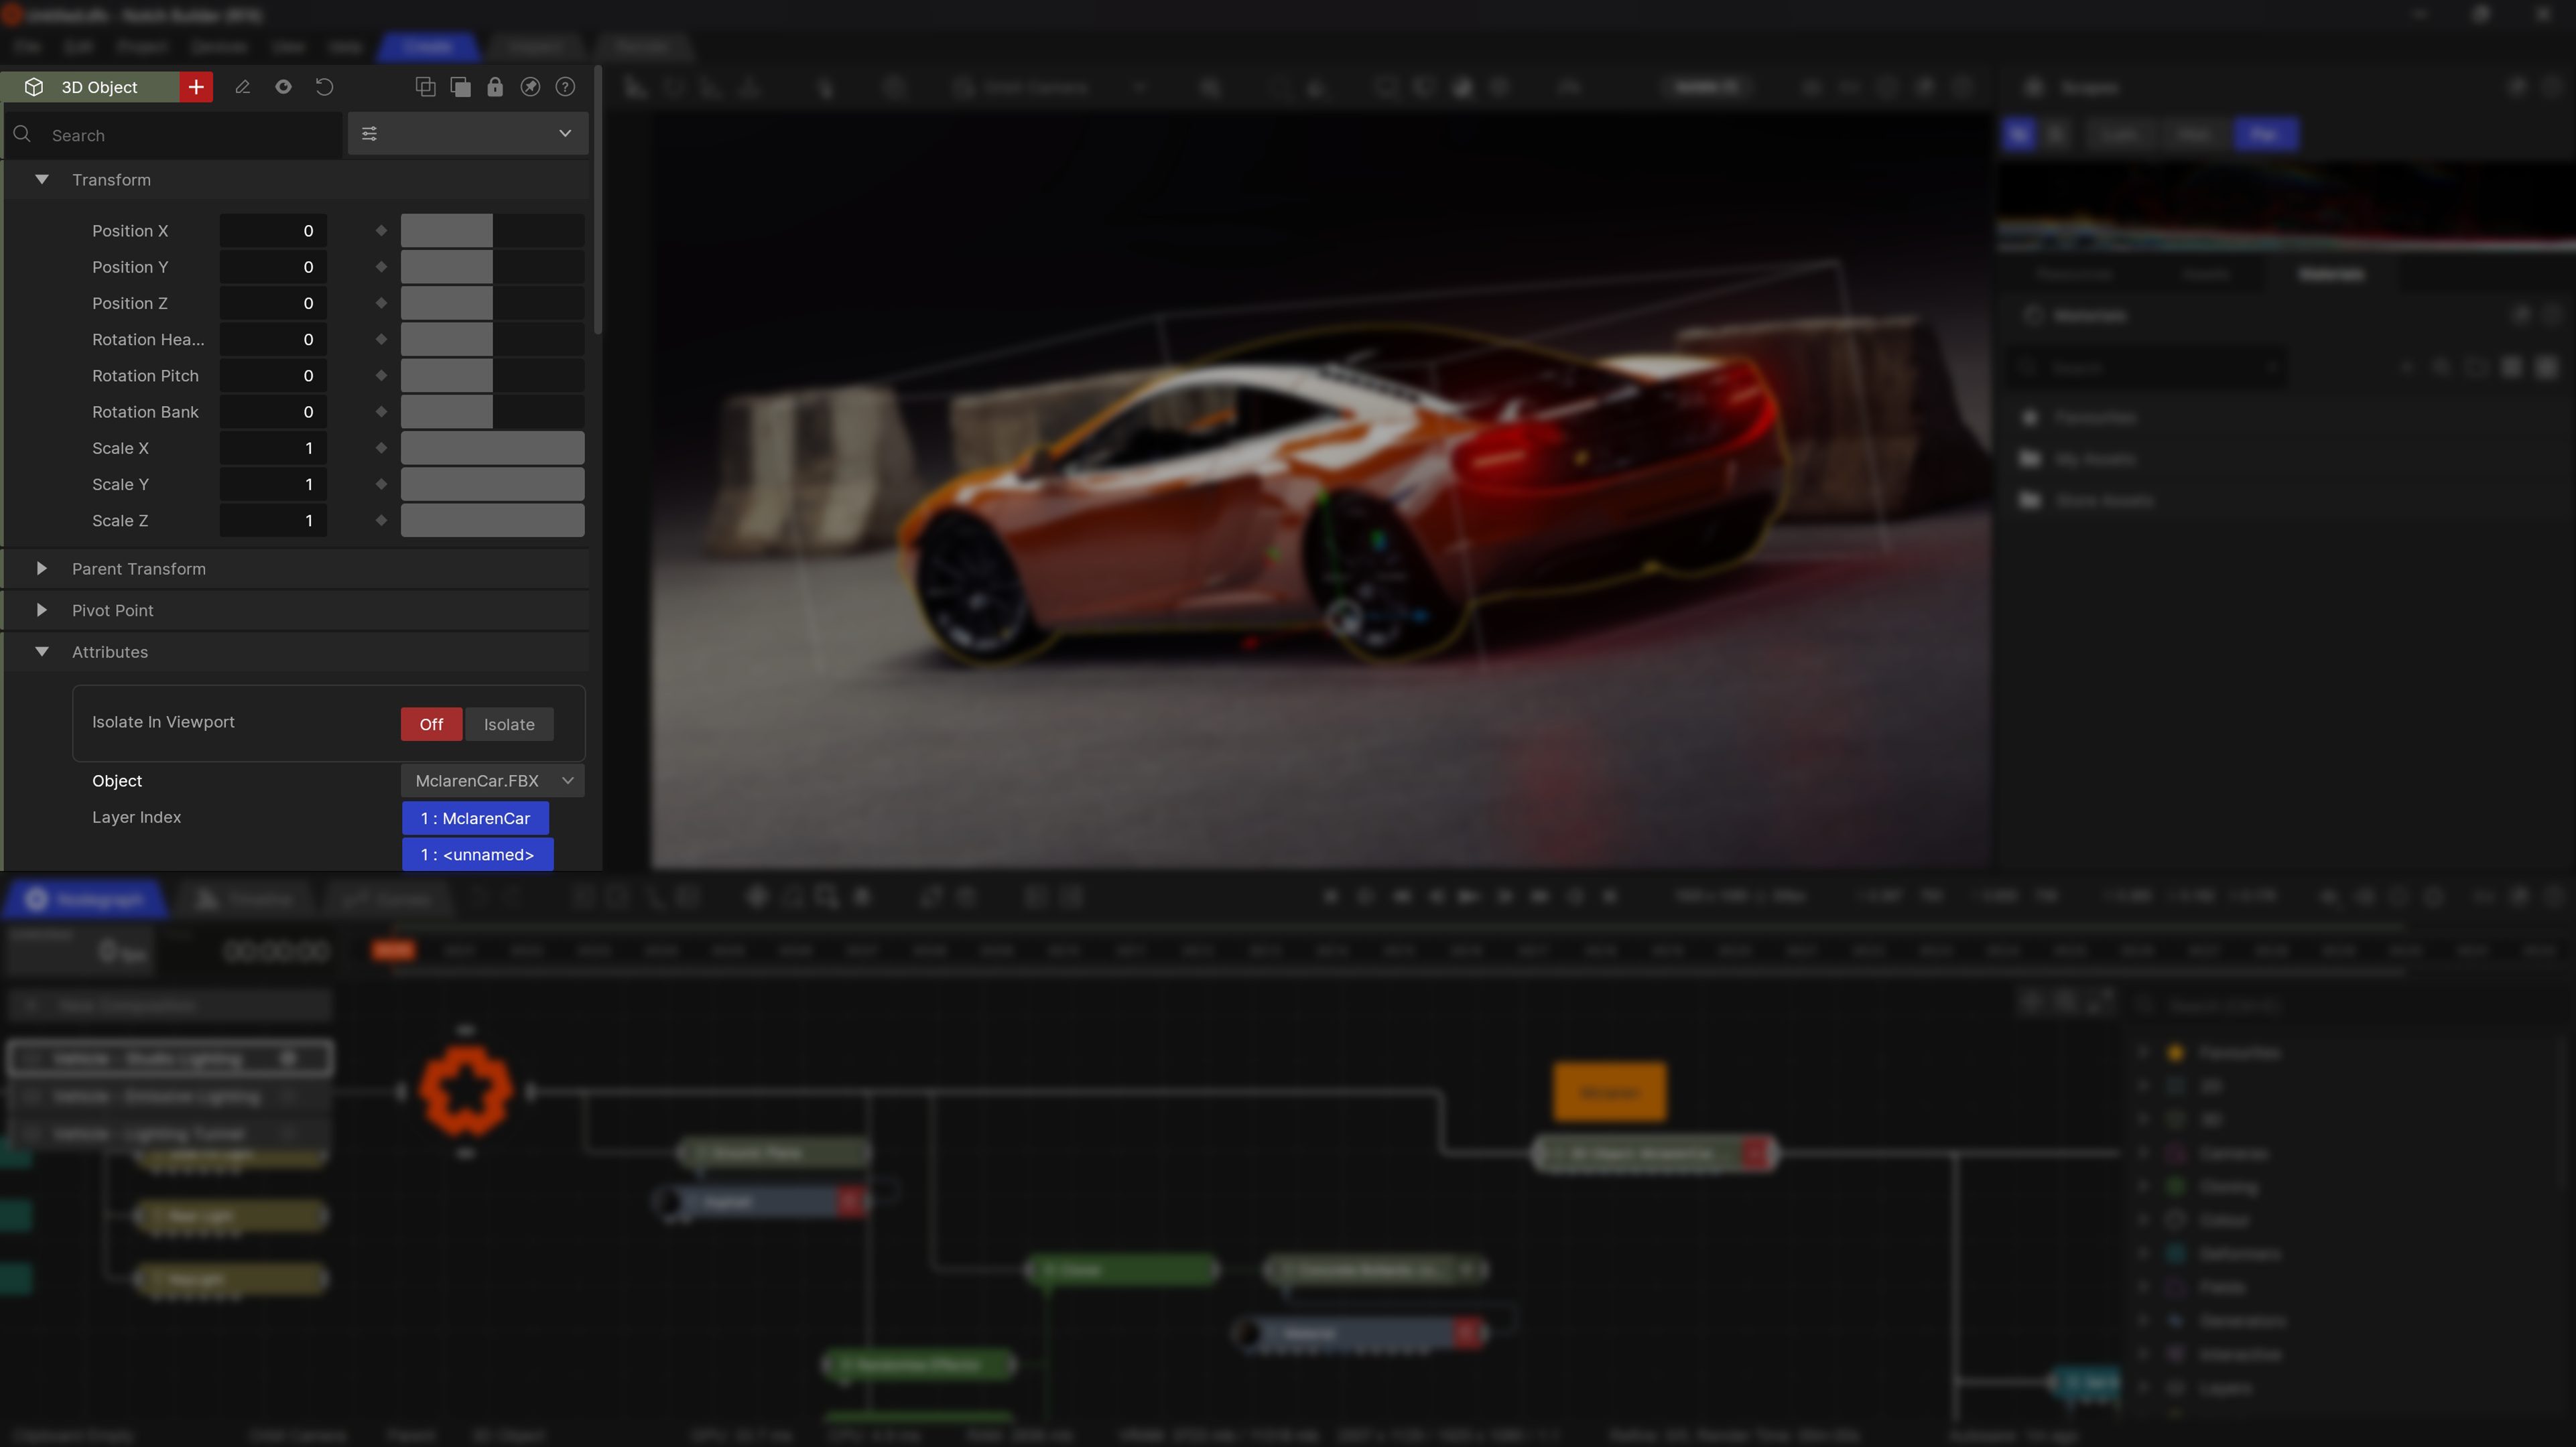The height and width of the screenshot is (1447, 2576).
Task: Click the Position X keyframe diamond
Action: point(381,231)
